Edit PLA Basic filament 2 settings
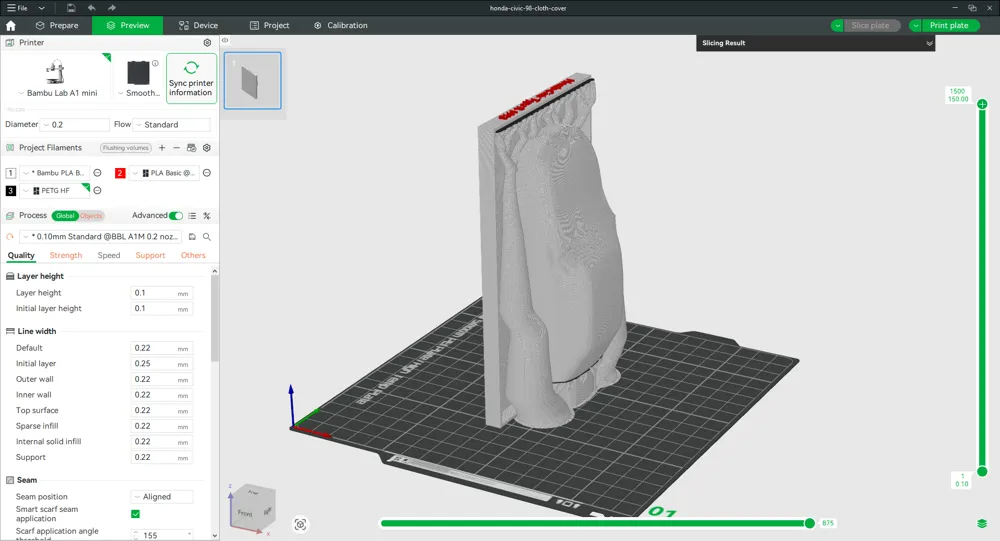The height and width of the screenshot is (541, 1000). pos(207,173)
